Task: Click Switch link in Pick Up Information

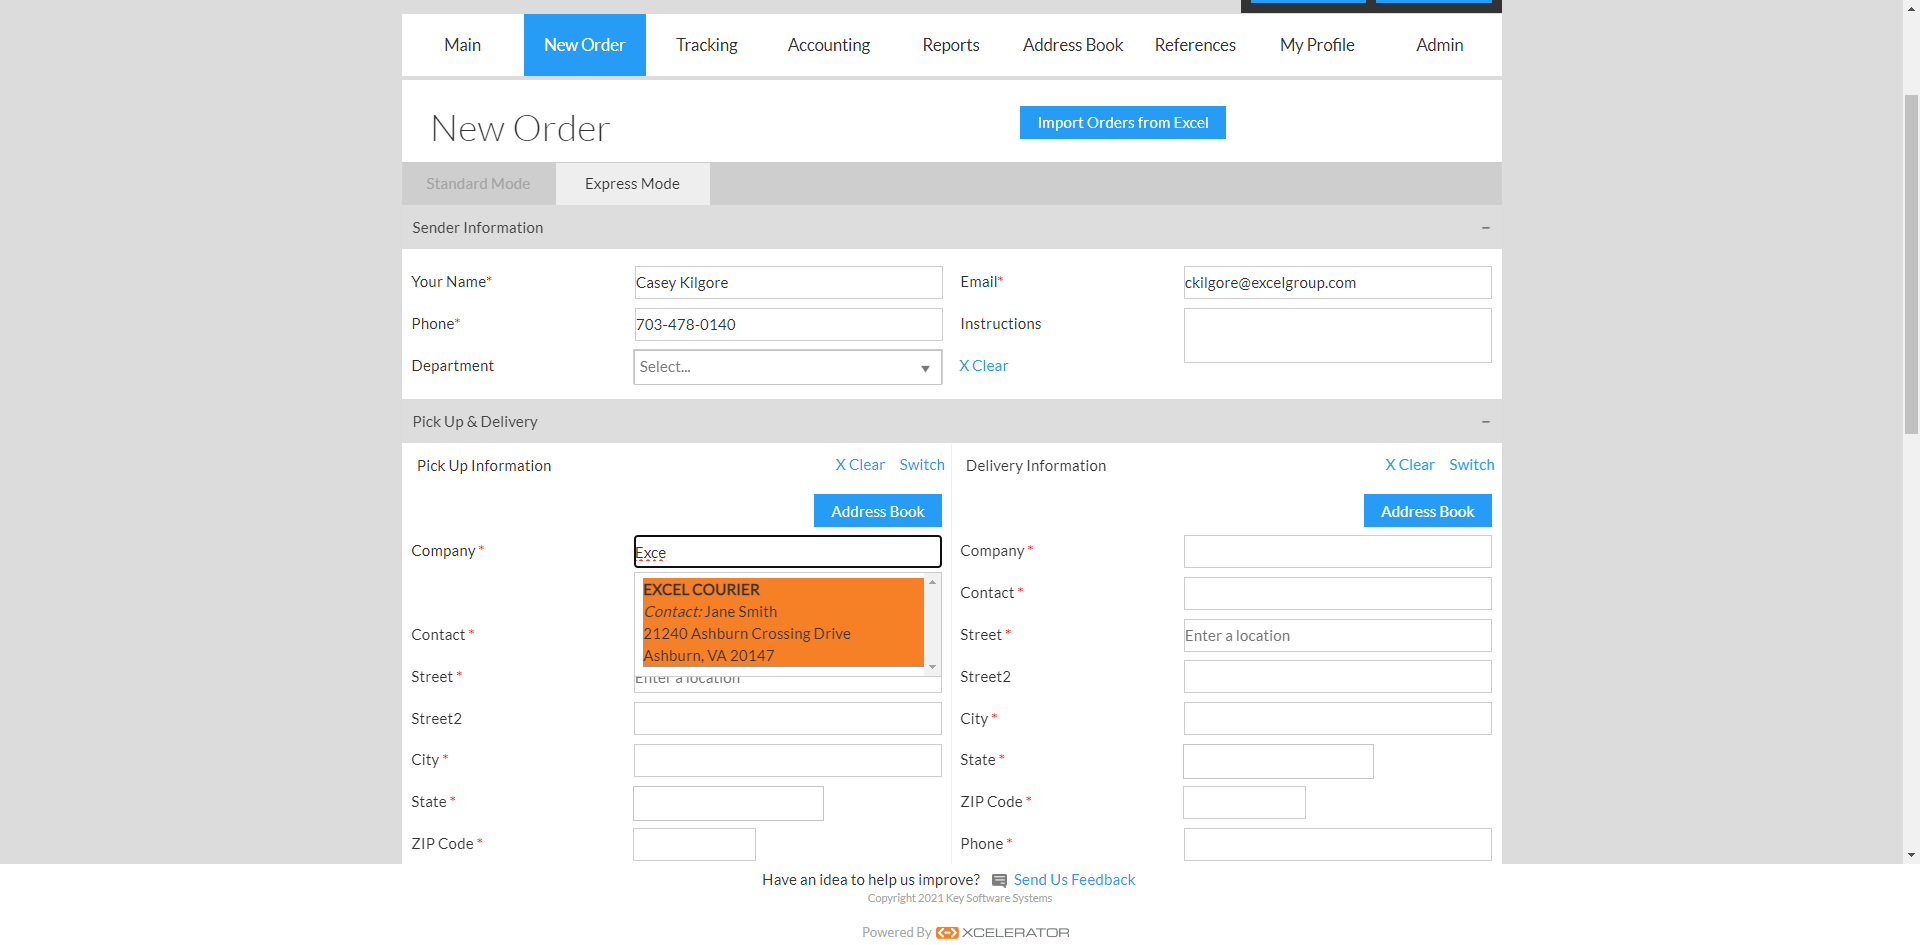Action: (922, 465)
